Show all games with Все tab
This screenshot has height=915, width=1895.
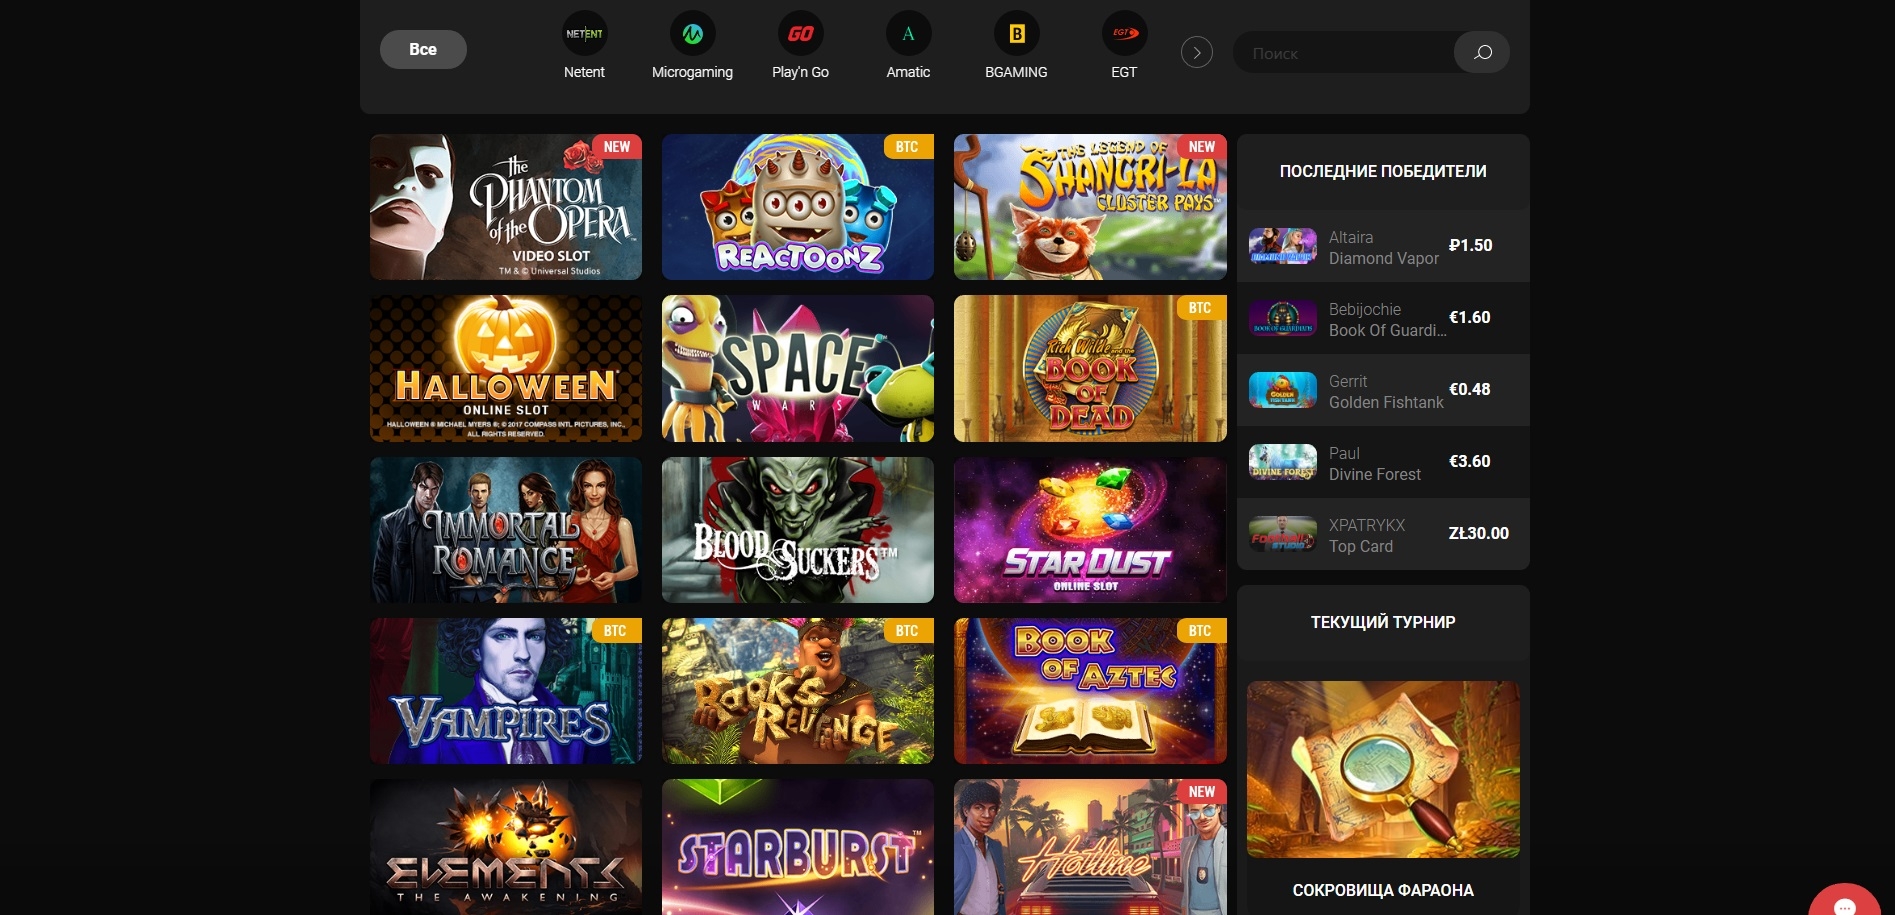423,49
